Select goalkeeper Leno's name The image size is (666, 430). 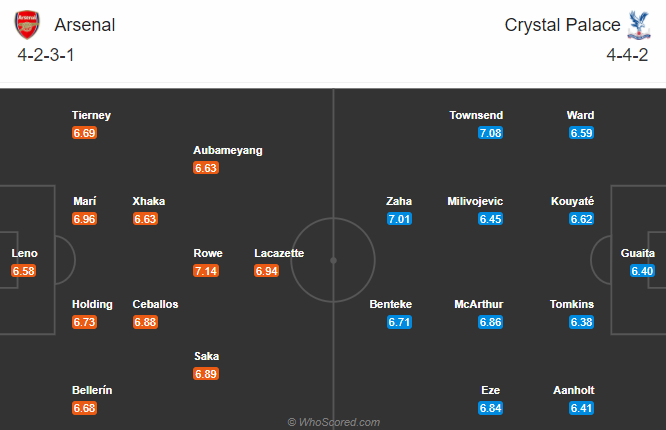click(24, 253)
